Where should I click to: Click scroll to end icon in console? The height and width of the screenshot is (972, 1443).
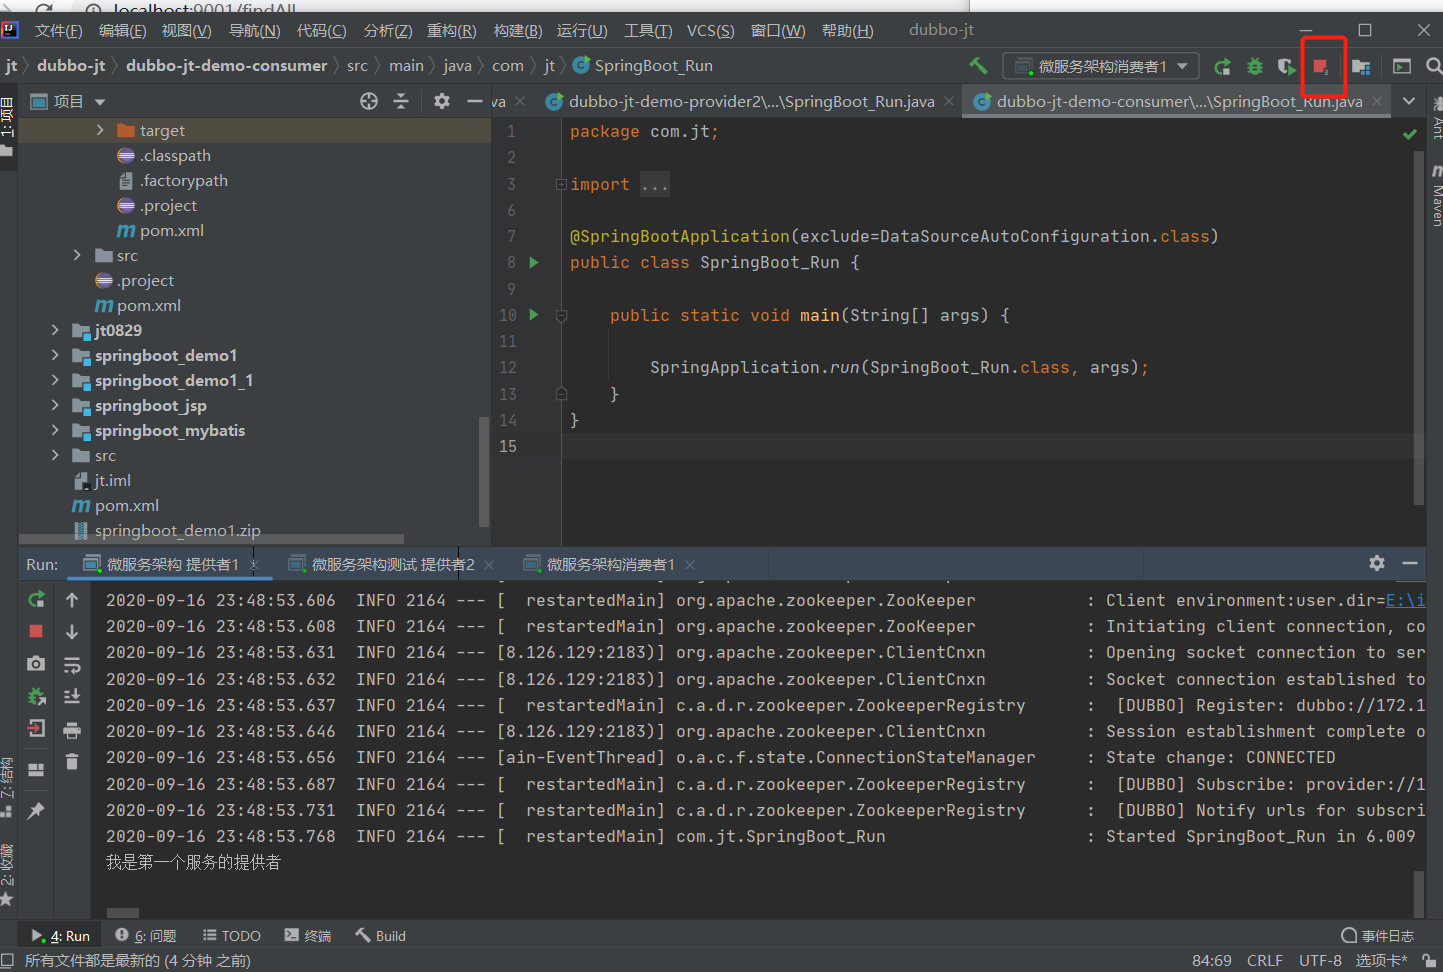[x=72, y=696]
